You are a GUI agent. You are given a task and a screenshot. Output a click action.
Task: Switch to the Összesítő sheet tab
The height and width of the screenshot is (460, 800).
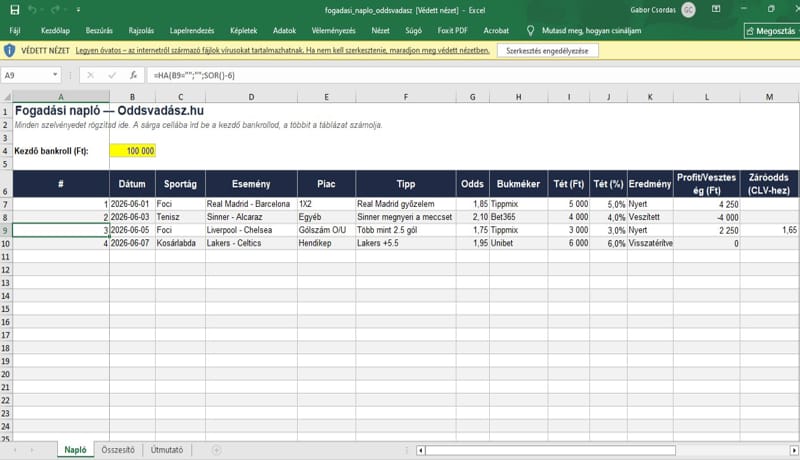pos(118,450)
